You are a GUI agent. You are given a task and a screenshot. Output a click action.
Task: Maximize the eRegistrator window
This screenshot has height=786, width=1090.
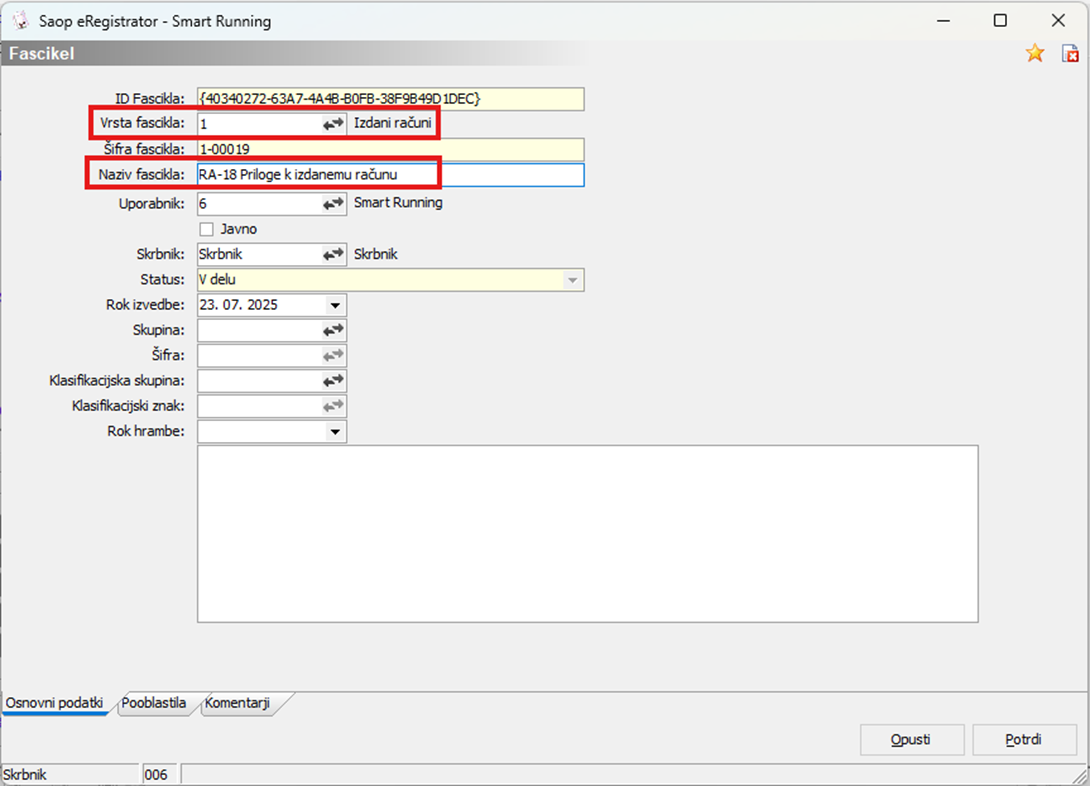point(1000,21)
